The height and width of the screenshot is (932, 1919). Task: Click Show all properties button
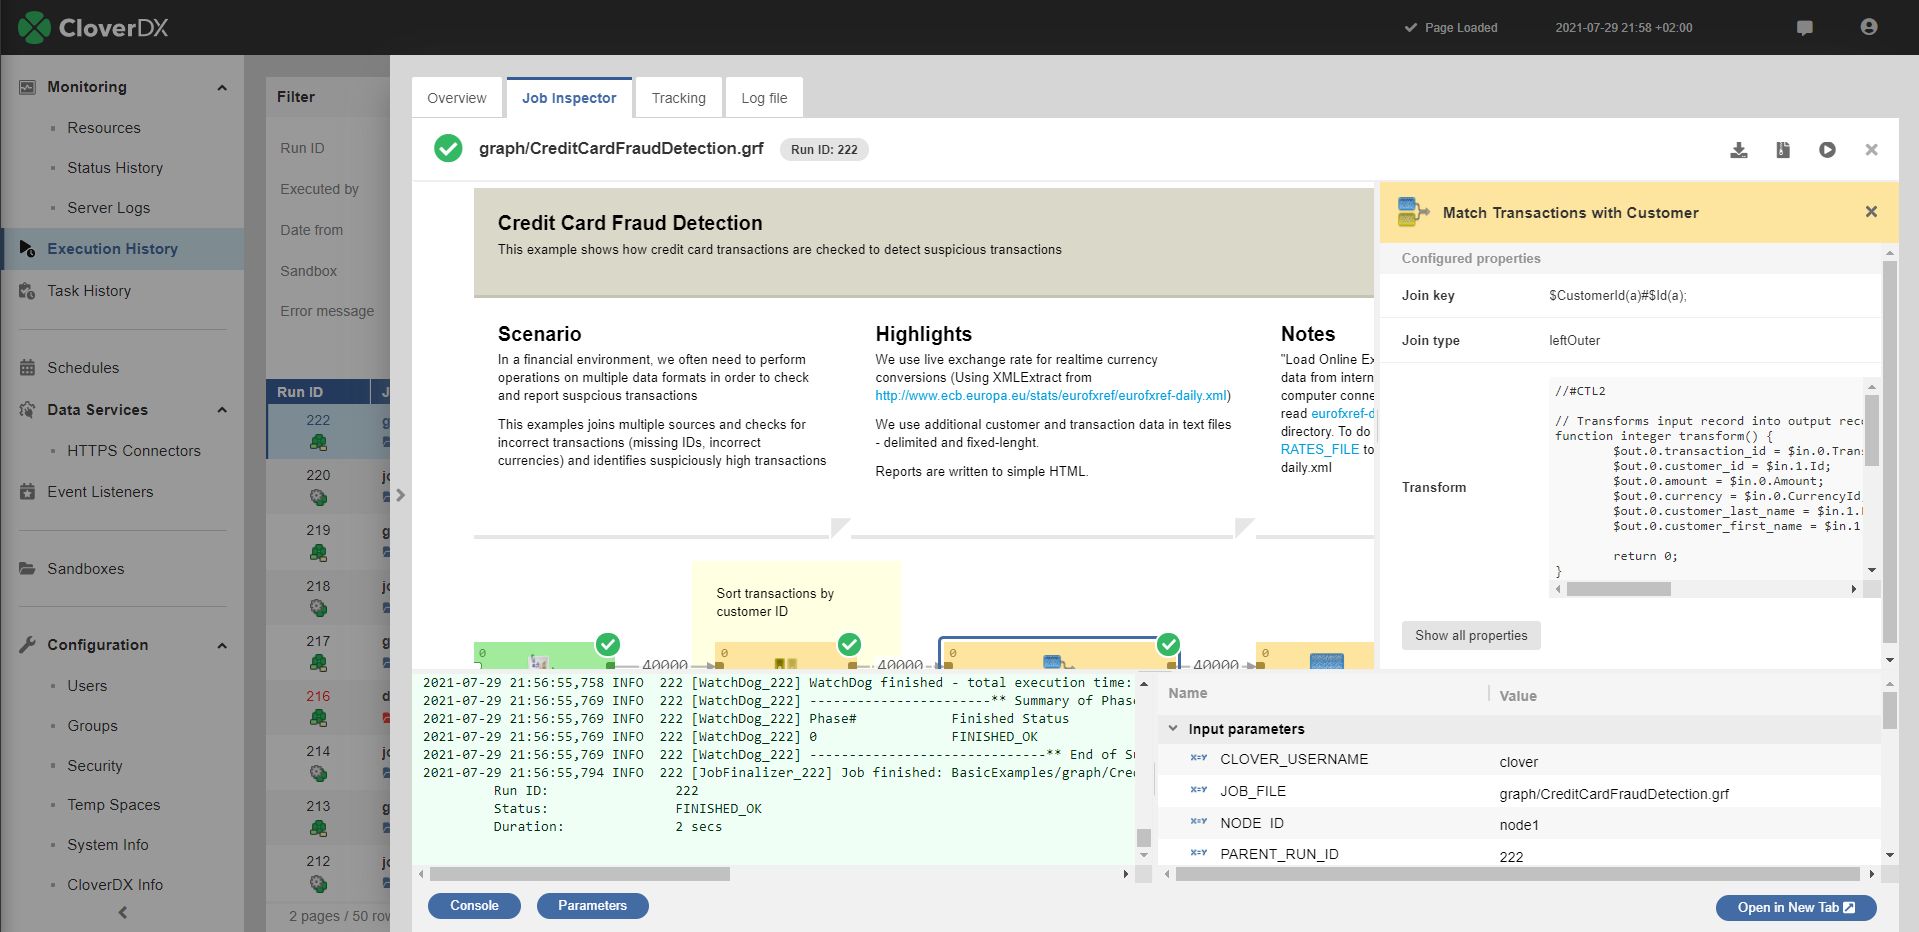1471,635
